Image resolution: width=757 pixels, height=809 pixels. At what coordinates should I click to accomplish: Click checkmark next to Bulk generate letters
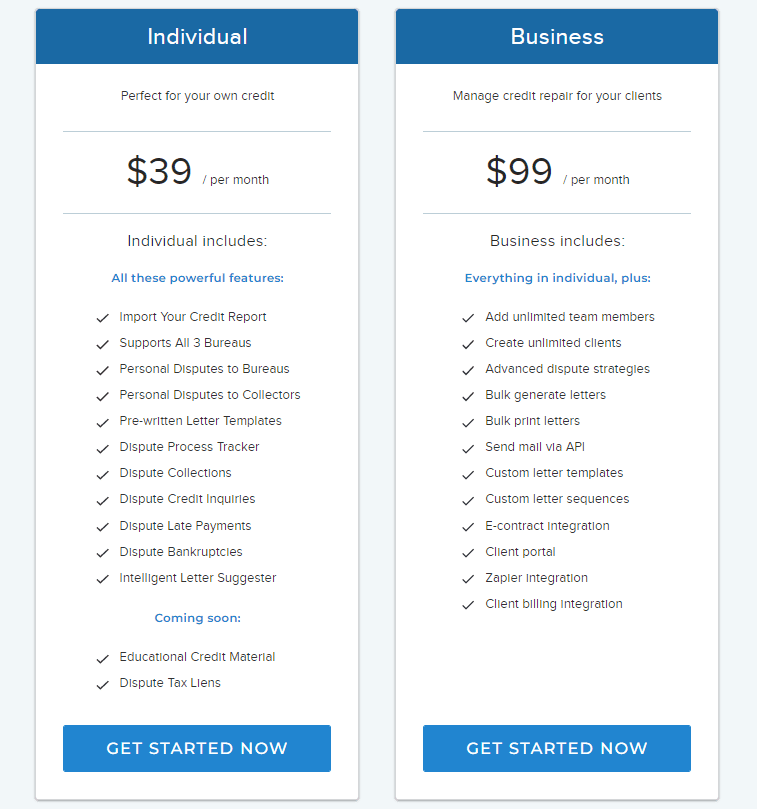pos(468,396)
